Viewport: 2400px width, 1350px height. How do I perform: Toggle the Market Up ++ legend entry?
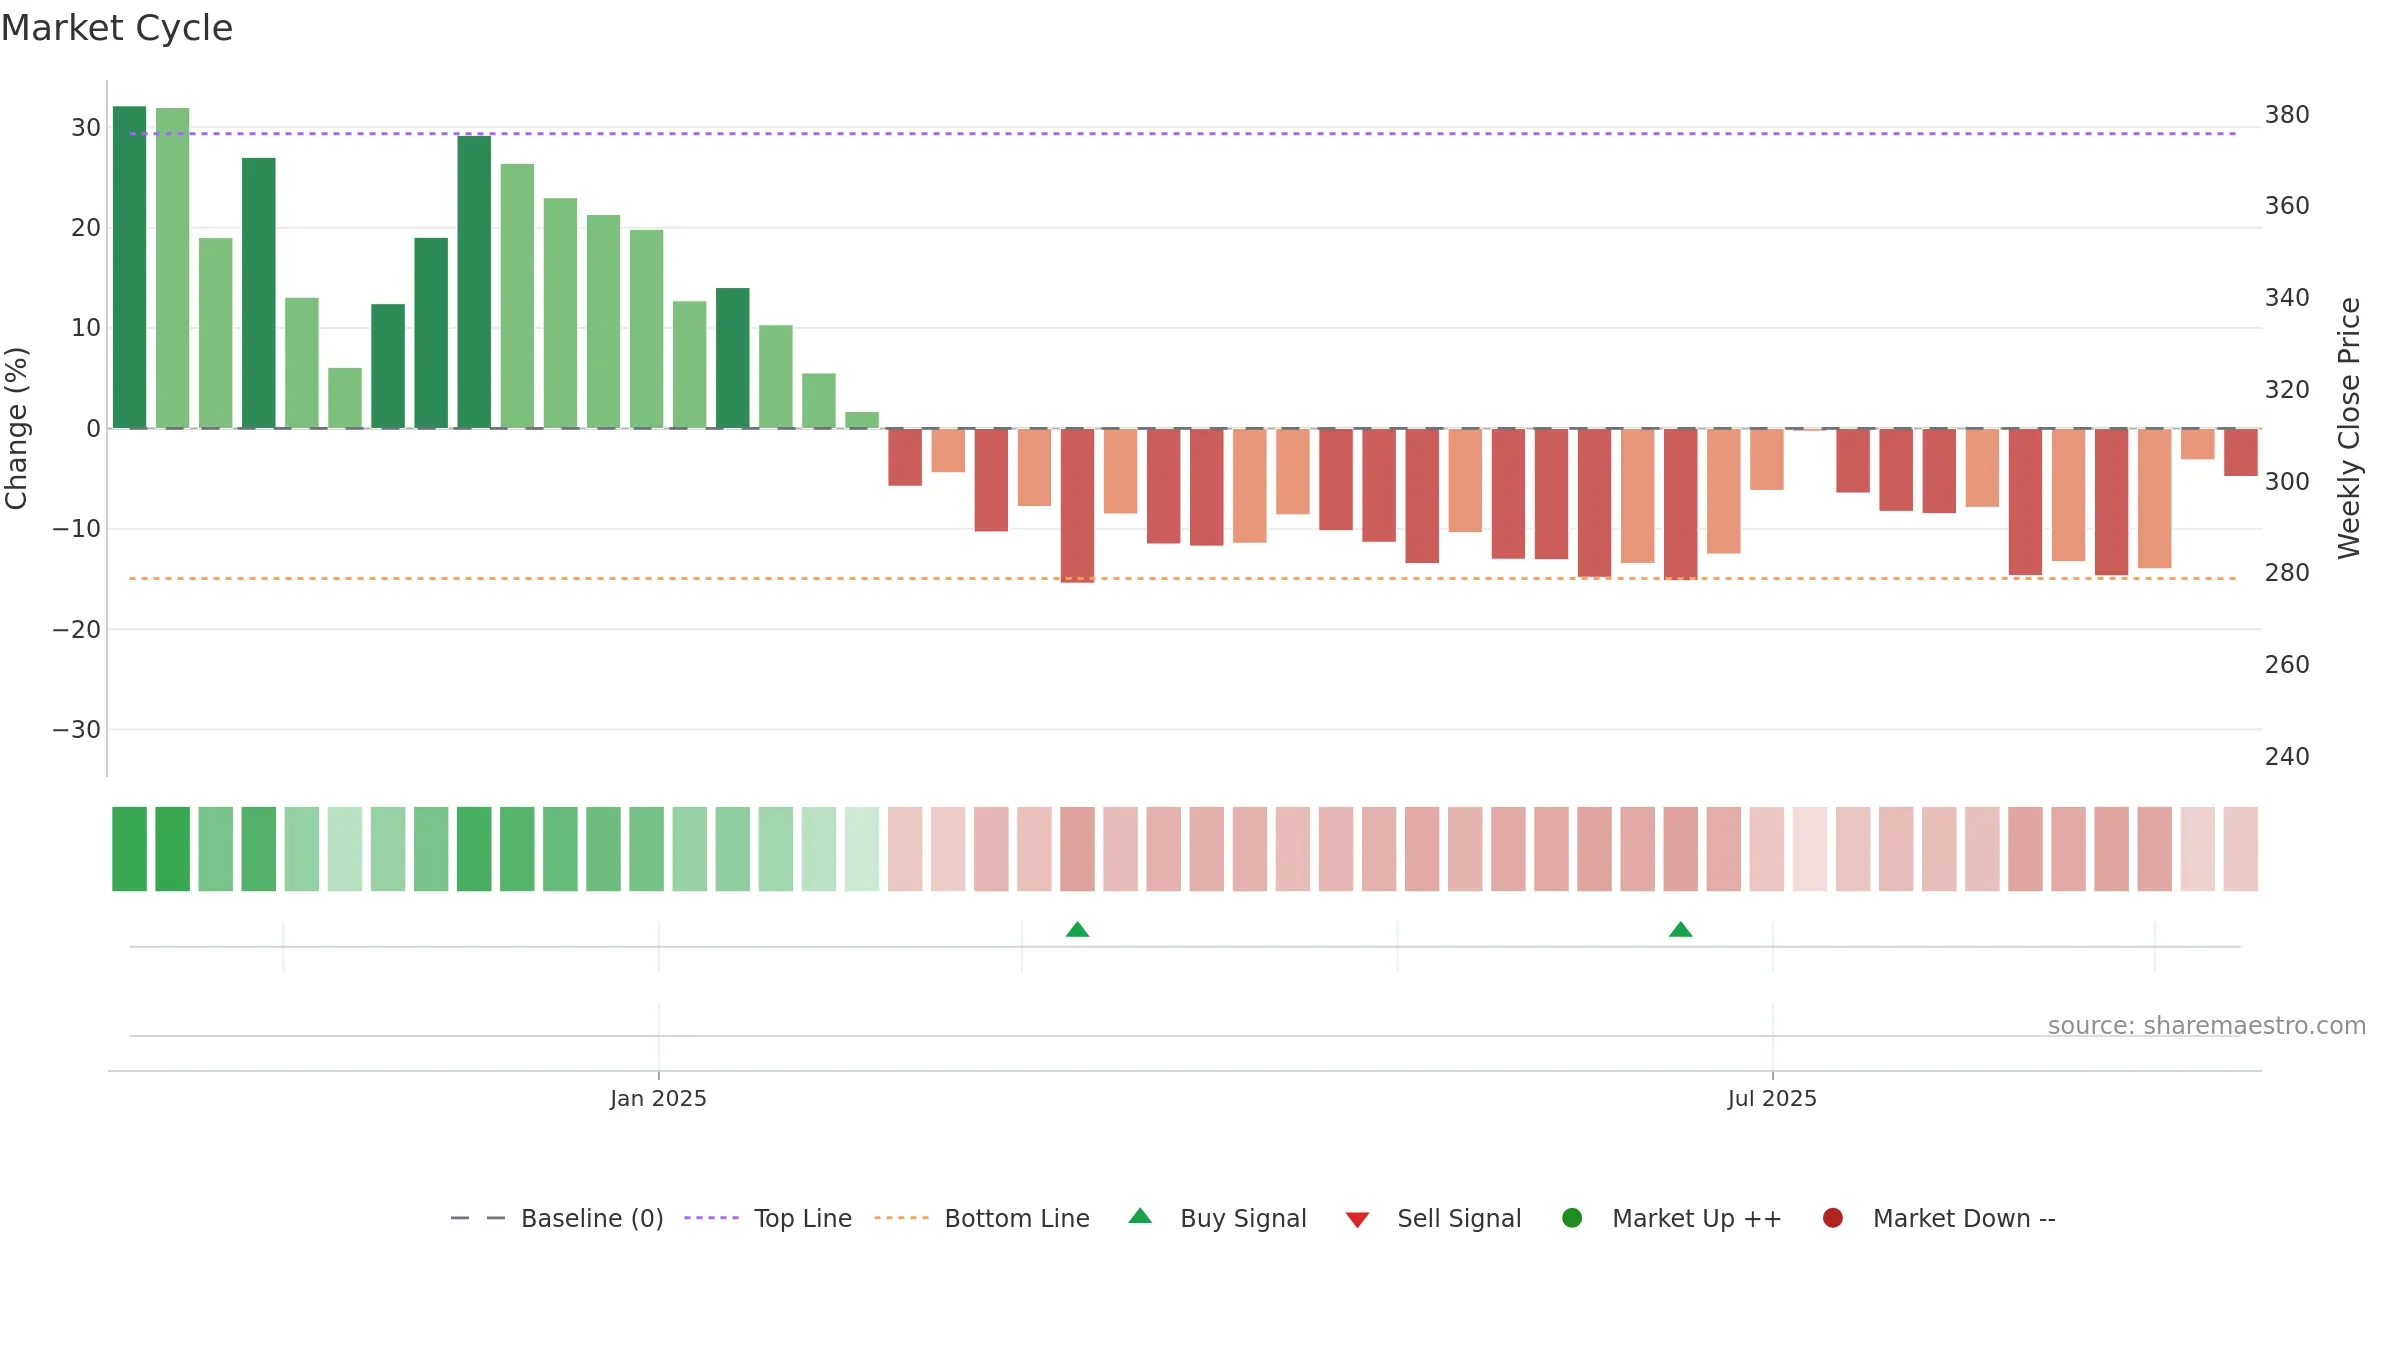(1671, 1218)
